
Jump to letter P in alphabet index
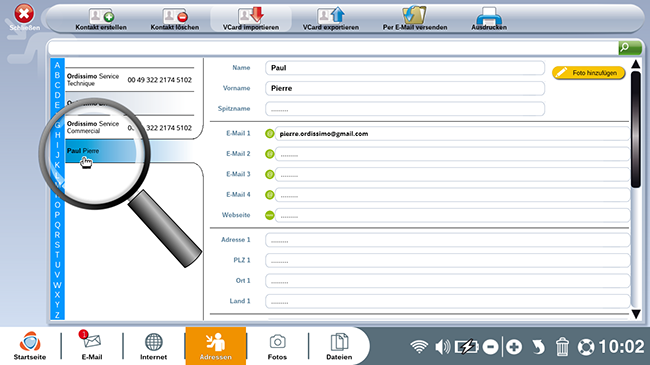click(x=57, y=215)
